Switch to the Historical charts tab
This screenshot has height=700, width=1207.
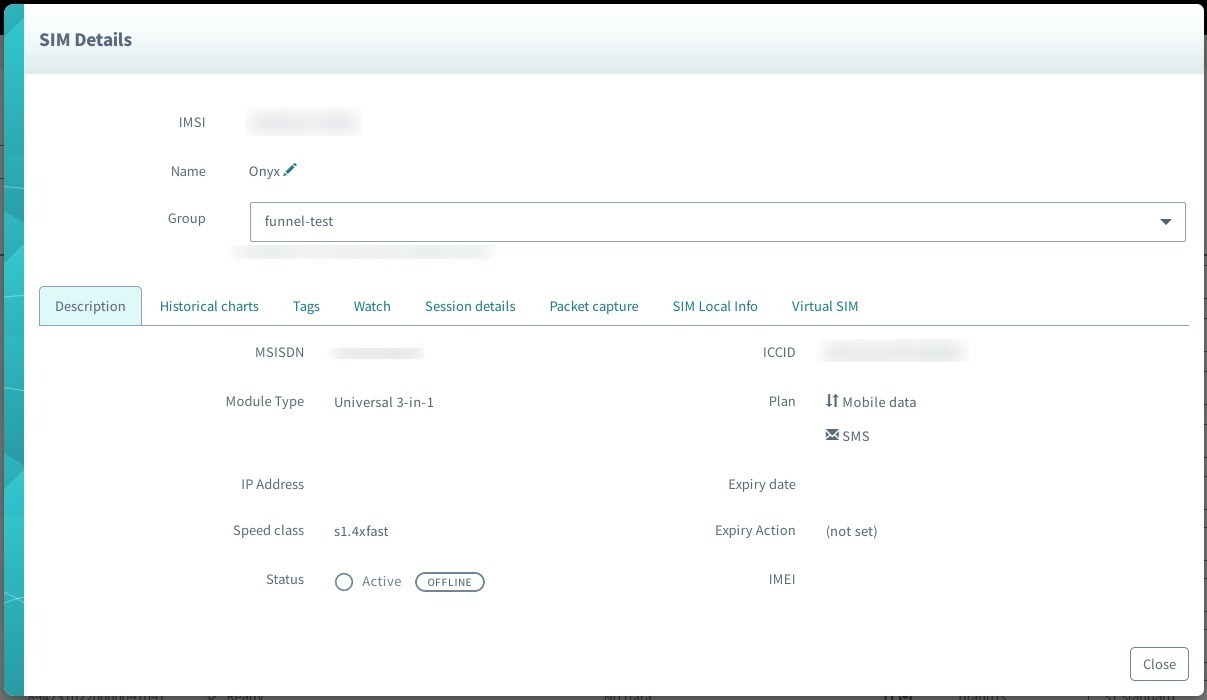[209, 306]
